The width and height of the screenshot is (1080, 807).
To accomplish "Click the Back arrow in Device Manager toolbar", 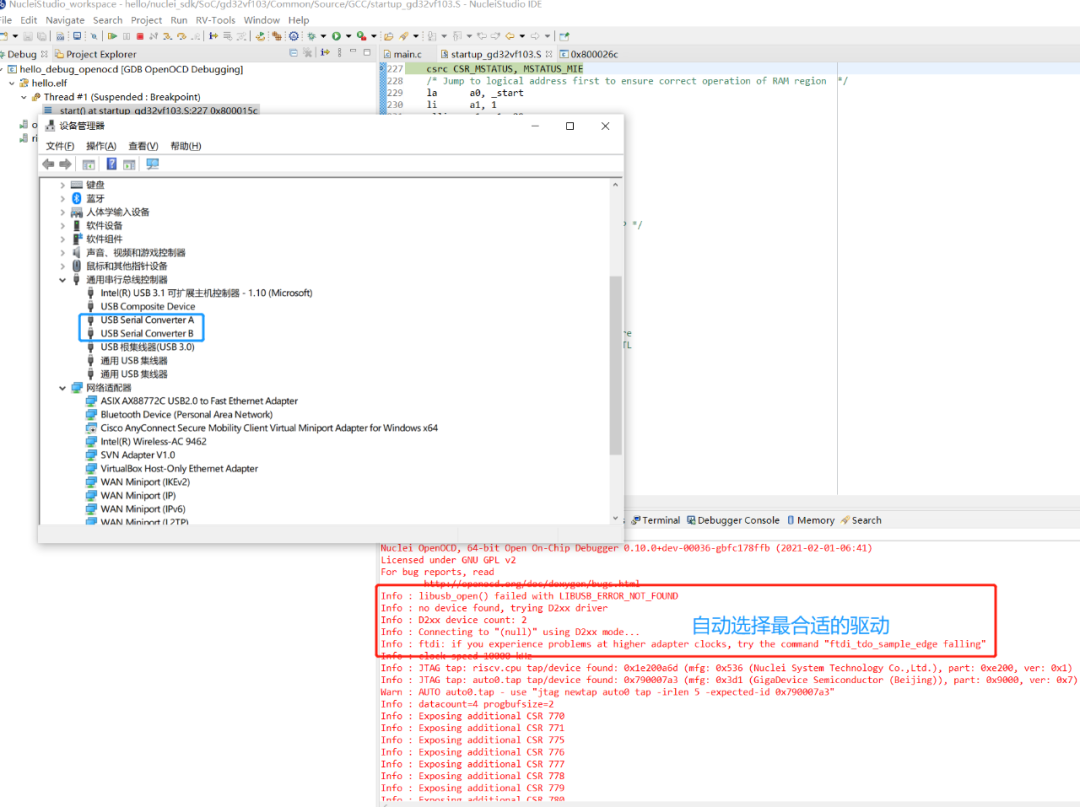I will click(48, 164).
